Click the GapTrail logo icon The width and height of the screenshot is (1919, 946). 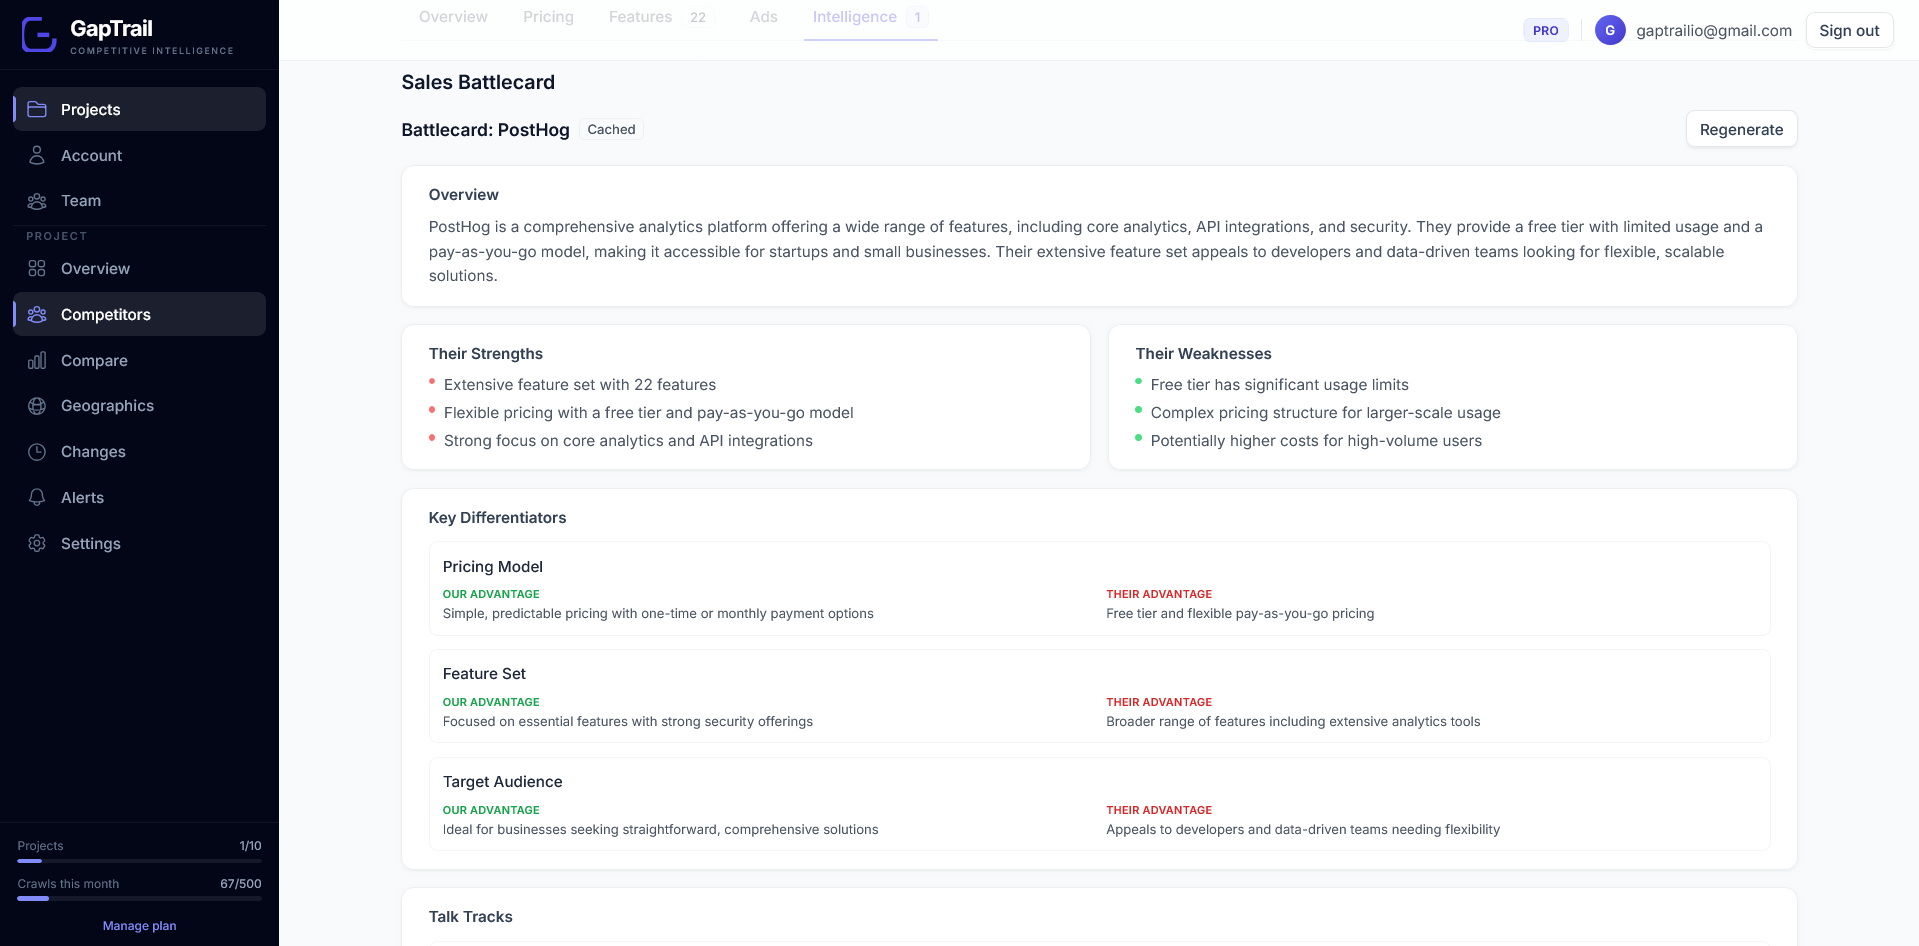(x=39, y=34)
